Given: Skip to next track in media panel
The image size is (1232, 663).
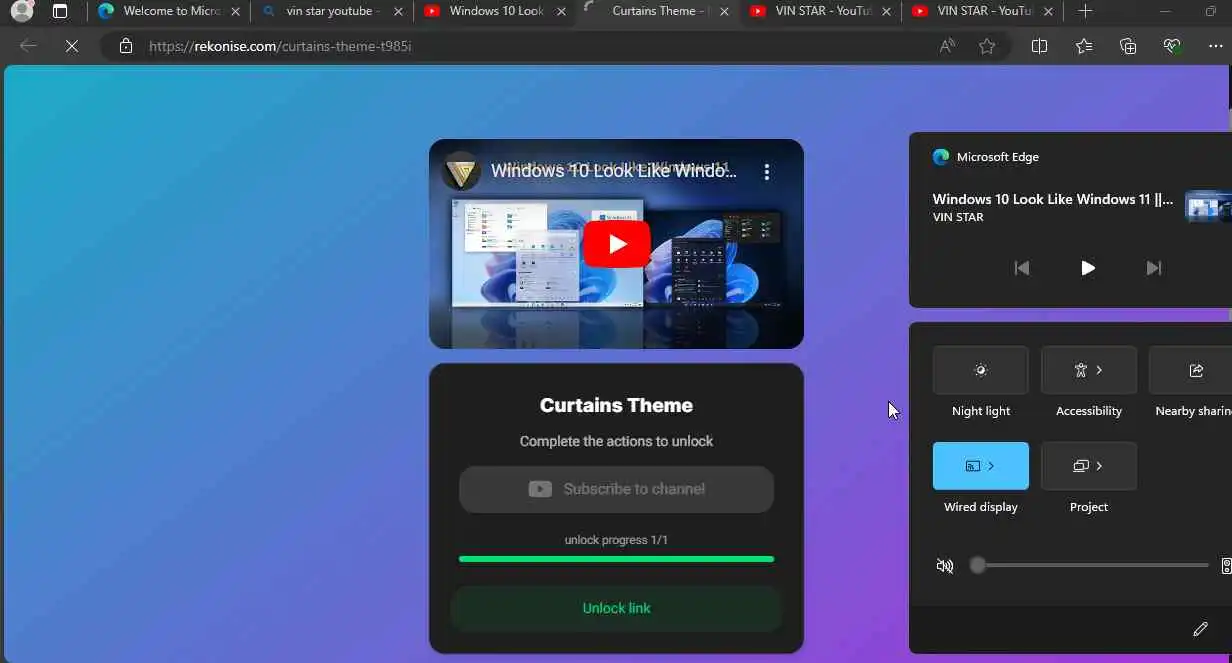Looking at the screenshot, I should coord(1154,268).
